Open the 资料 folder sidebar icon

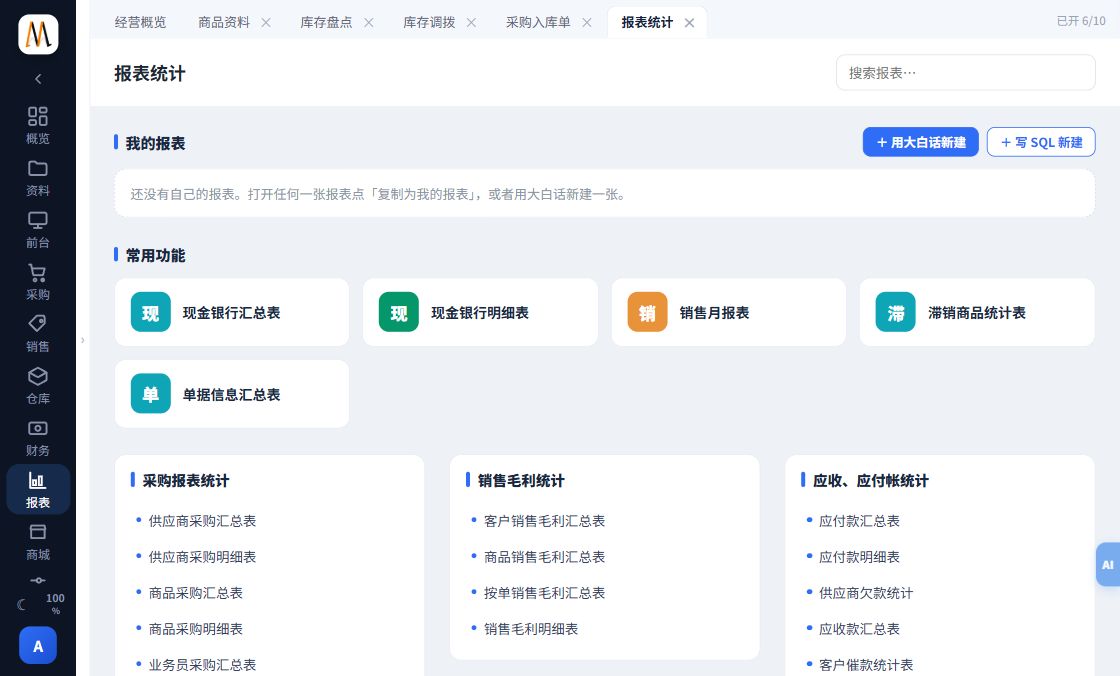click(x=38, y=177)
